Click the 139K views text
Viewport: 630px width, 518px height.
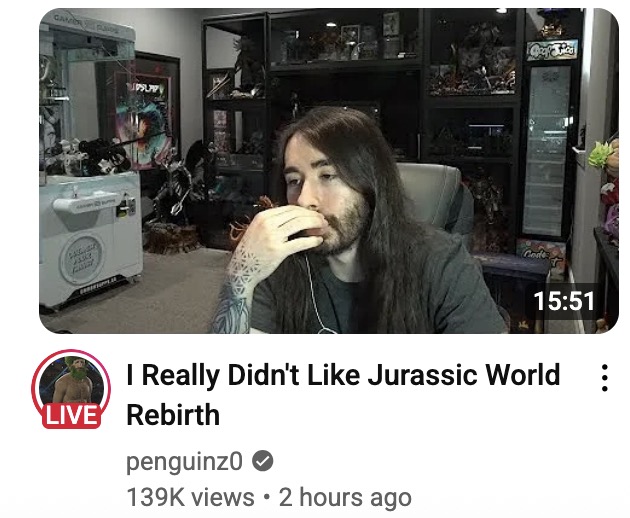(190, 497)
